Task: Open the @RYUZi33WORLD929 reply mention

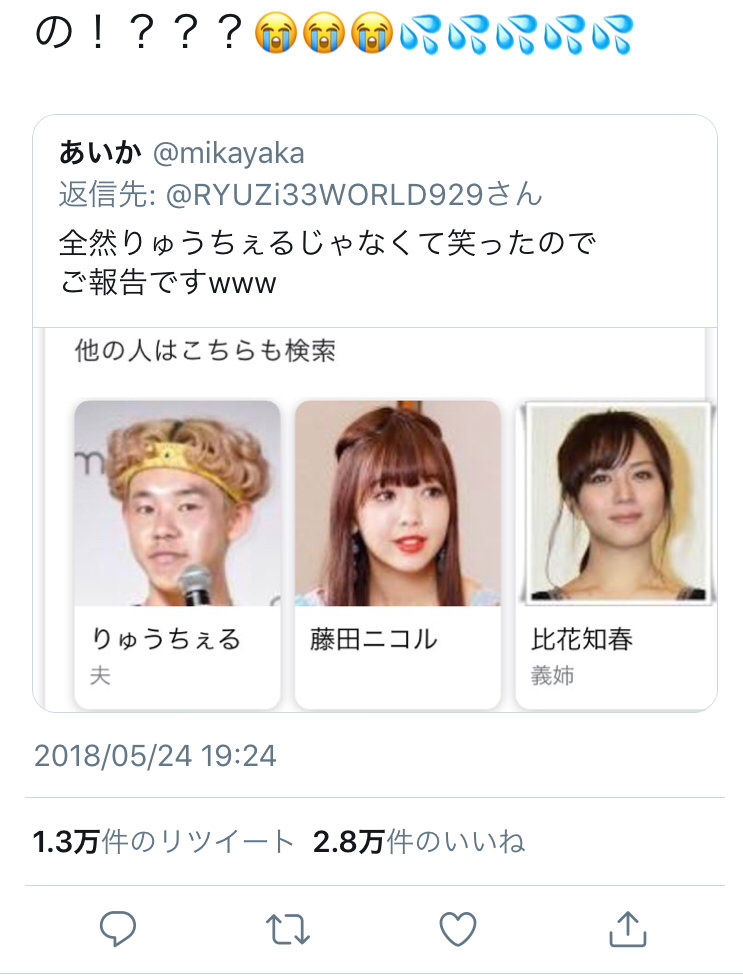Action: pyautogui.click(x=324, y=194)
